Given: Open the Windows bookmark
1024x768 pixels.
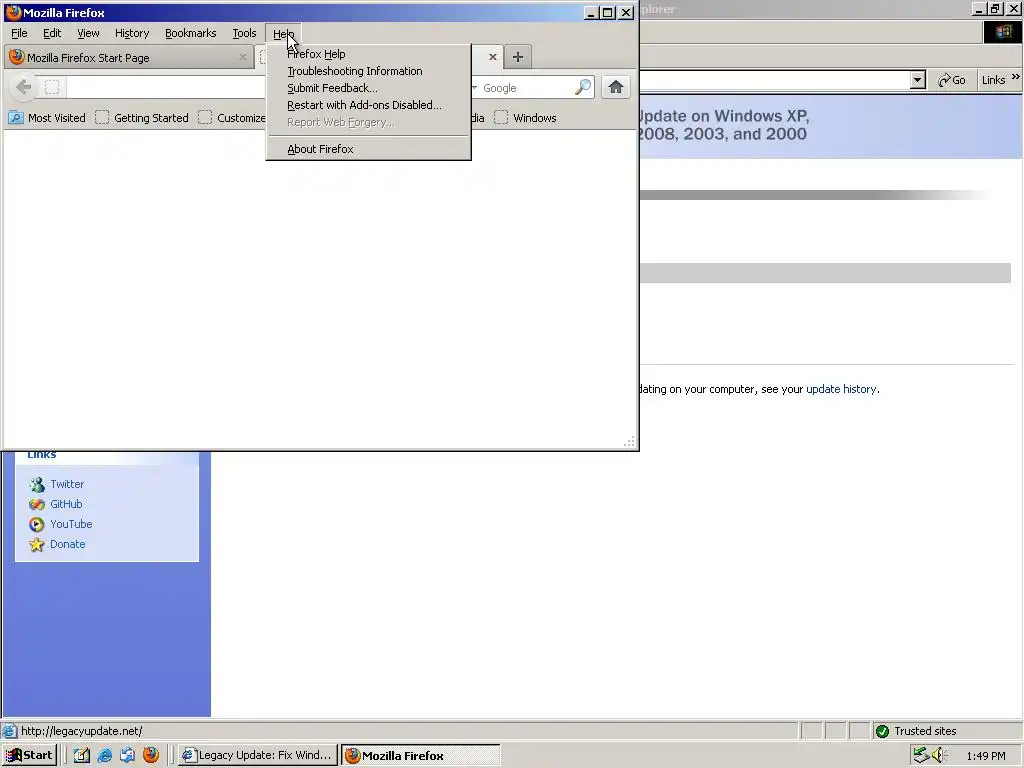Looking at the screenshot, I should click(x=526, y=118).
